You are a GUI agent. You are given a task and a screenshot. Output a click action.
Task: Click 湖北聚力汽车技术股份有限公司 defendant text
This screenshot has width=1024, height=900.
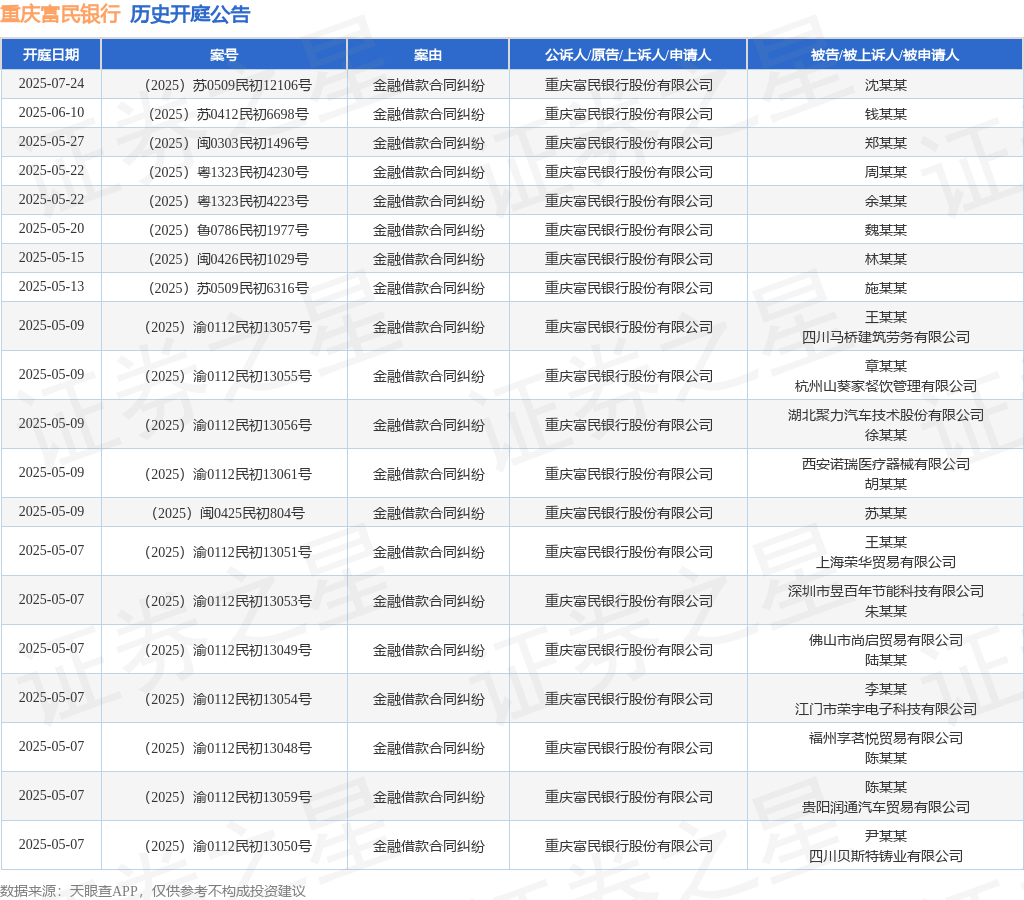point(886,415)
